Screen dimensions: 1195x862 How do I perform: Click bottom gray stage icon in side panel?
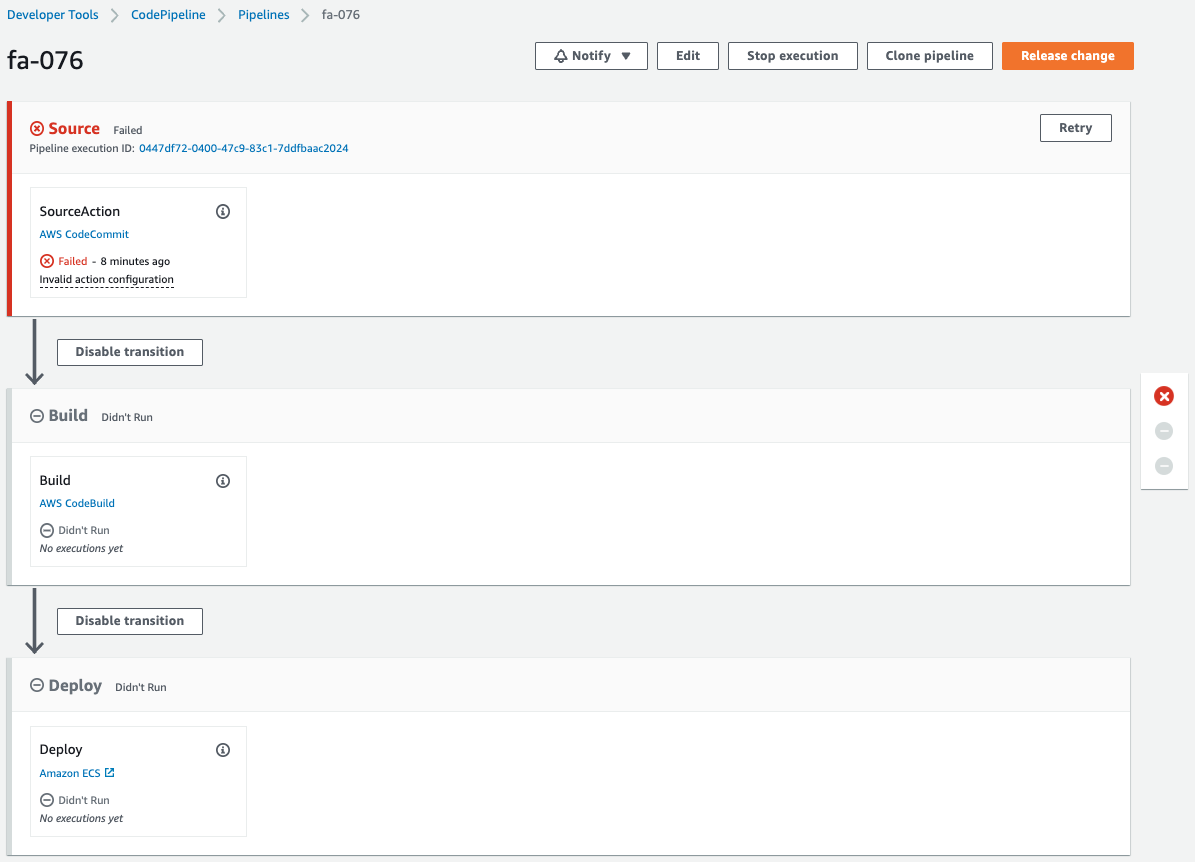[x=1164, y=465]
